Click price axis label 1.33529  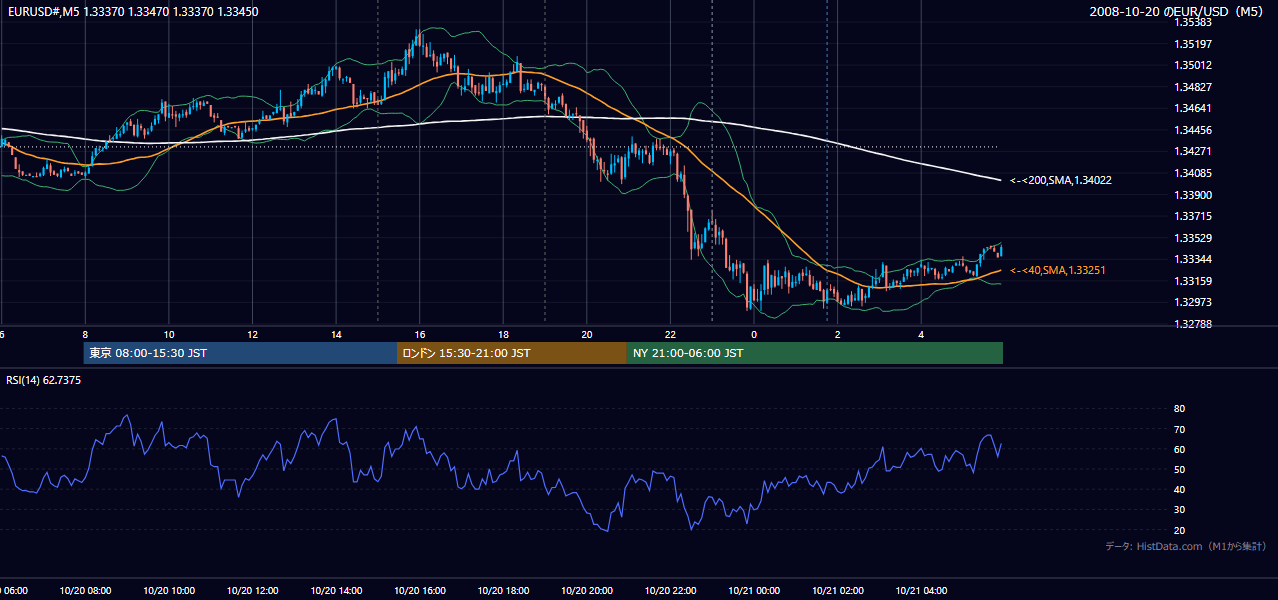(x=1193, y=238)
